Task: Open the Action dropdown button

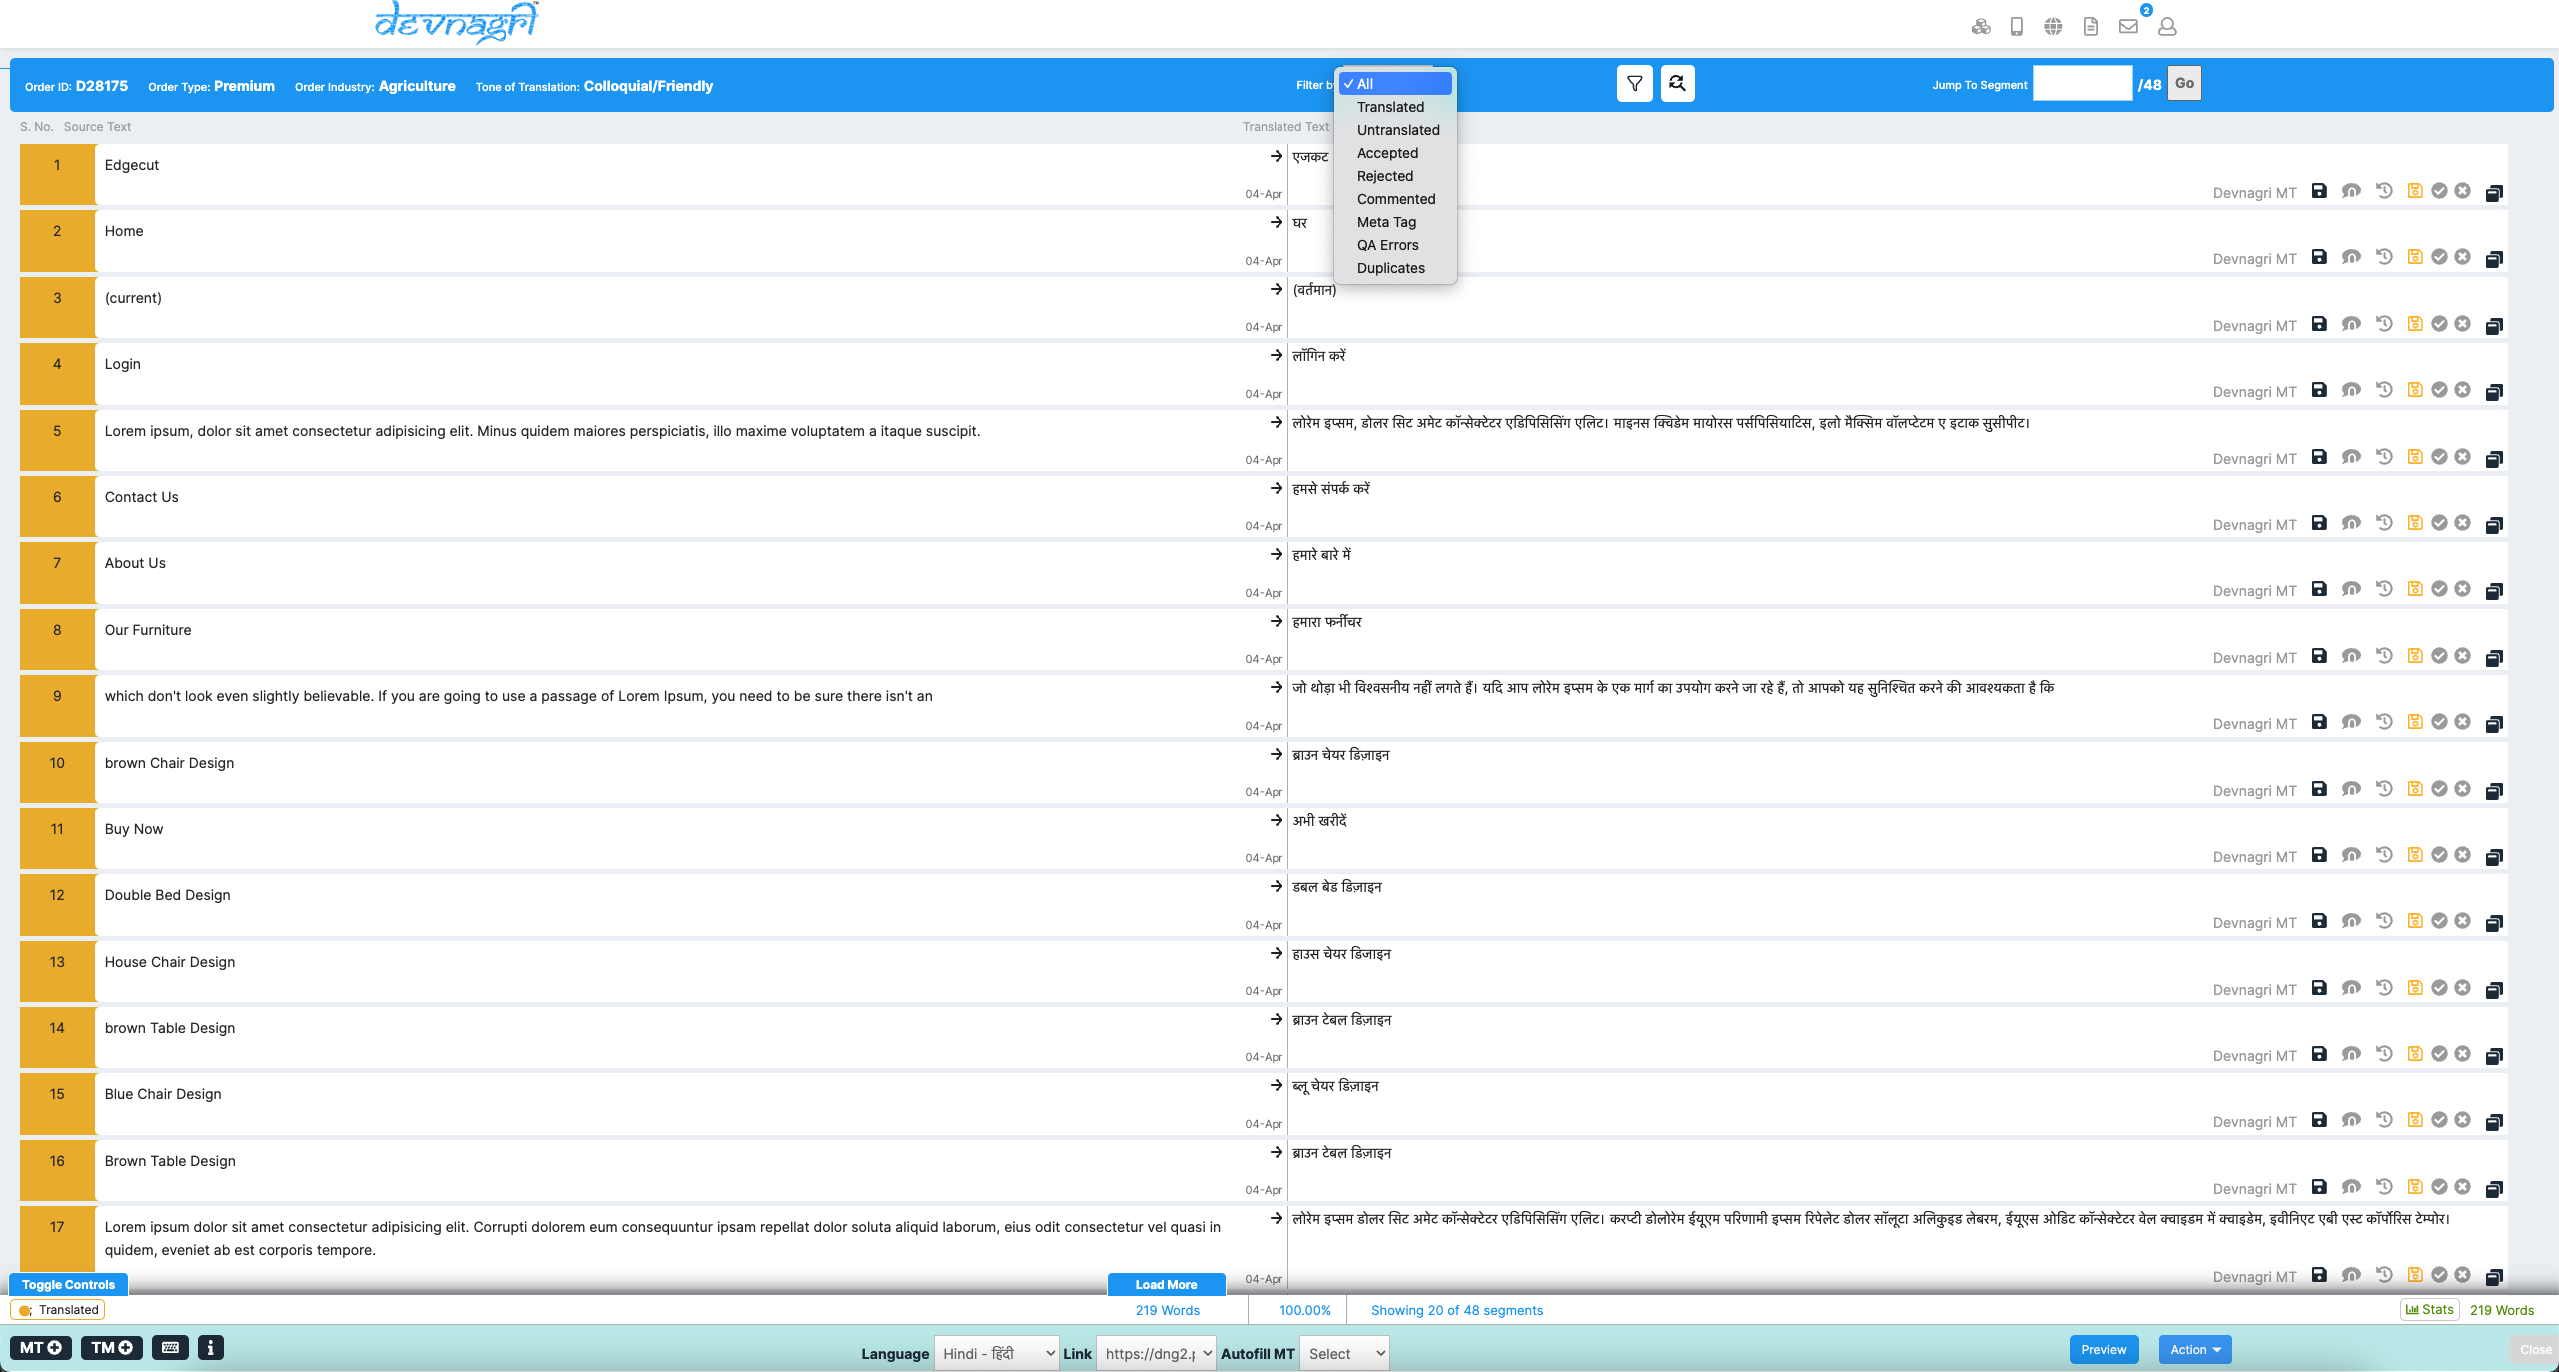Action: [x=2195, y=1350]
